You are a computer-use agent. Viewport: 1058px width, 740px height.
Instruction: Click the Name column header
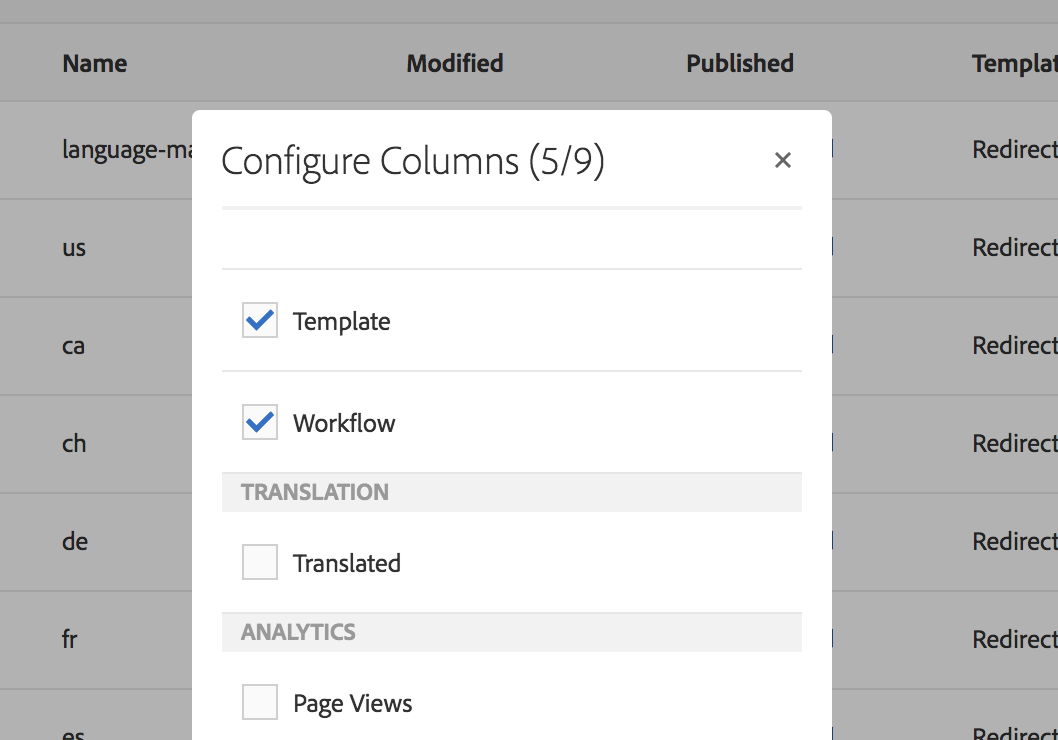pos(95,64)
